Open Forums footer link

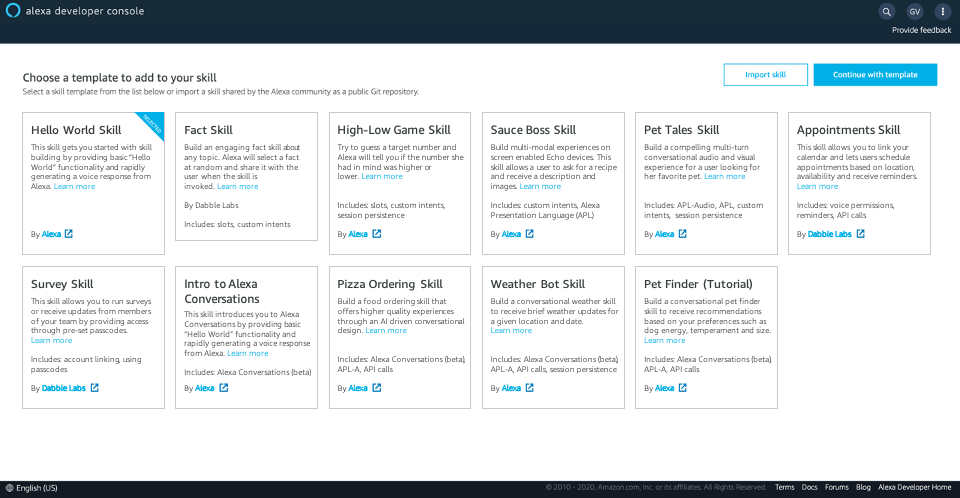click(x=836, y=488)
